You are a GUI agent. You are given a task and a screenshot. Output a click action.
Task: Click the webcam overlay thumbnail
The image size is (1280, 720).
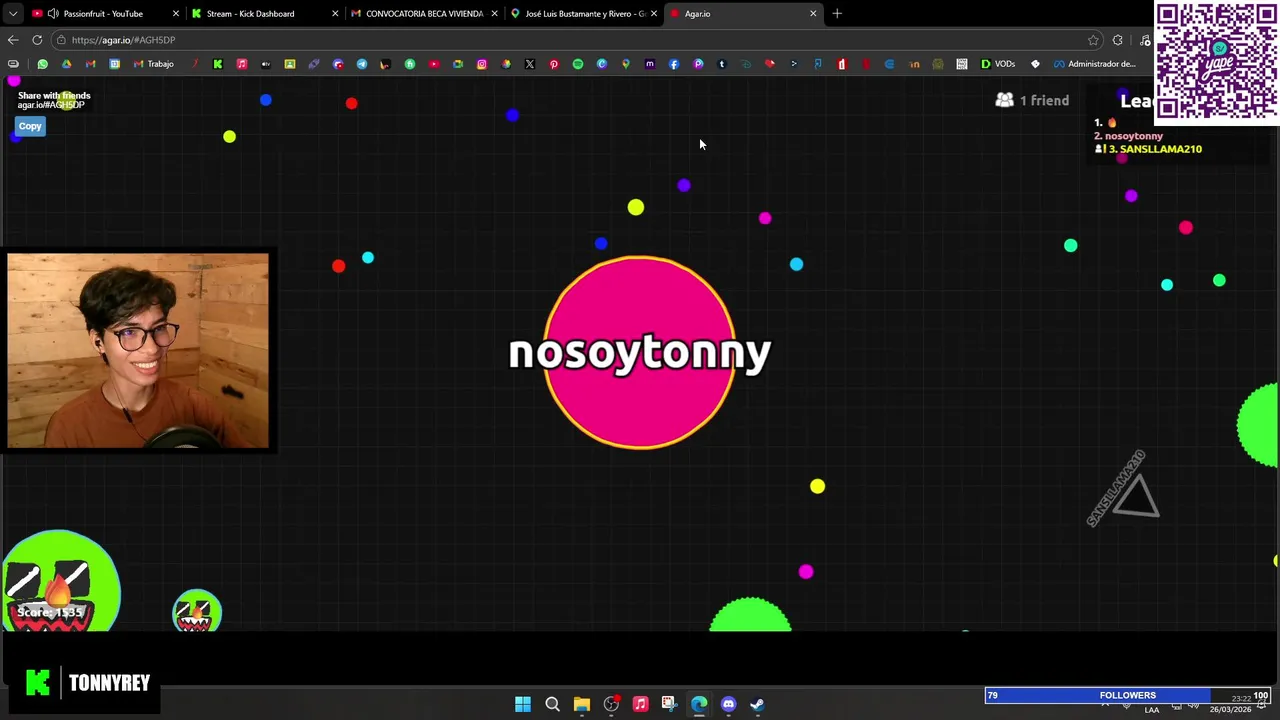pyautogui.click(x=138, y=350)
